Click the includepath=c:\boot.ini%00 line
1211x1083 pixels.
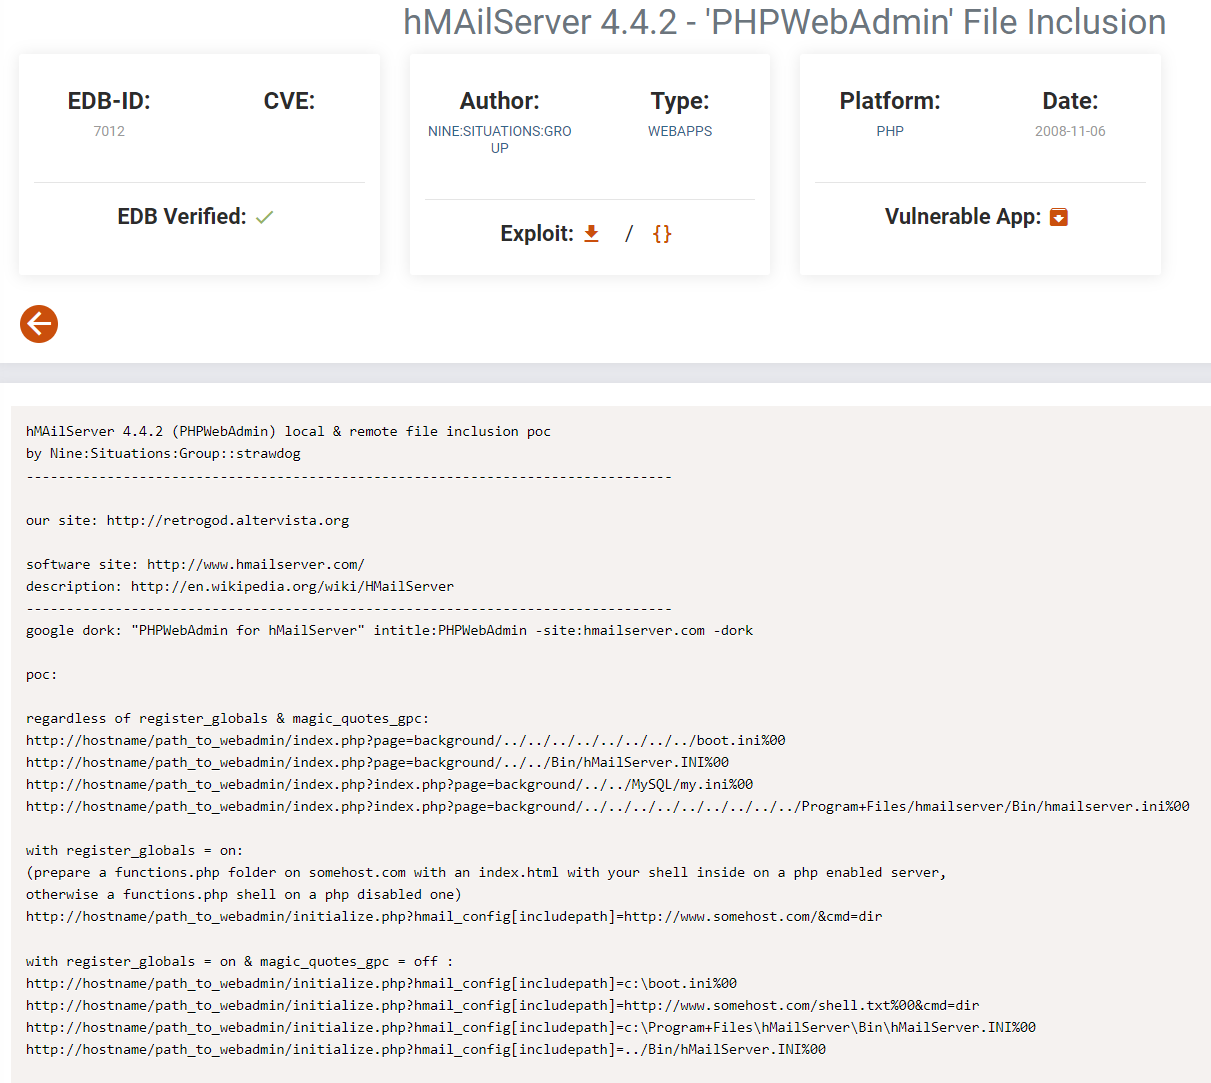381,983
